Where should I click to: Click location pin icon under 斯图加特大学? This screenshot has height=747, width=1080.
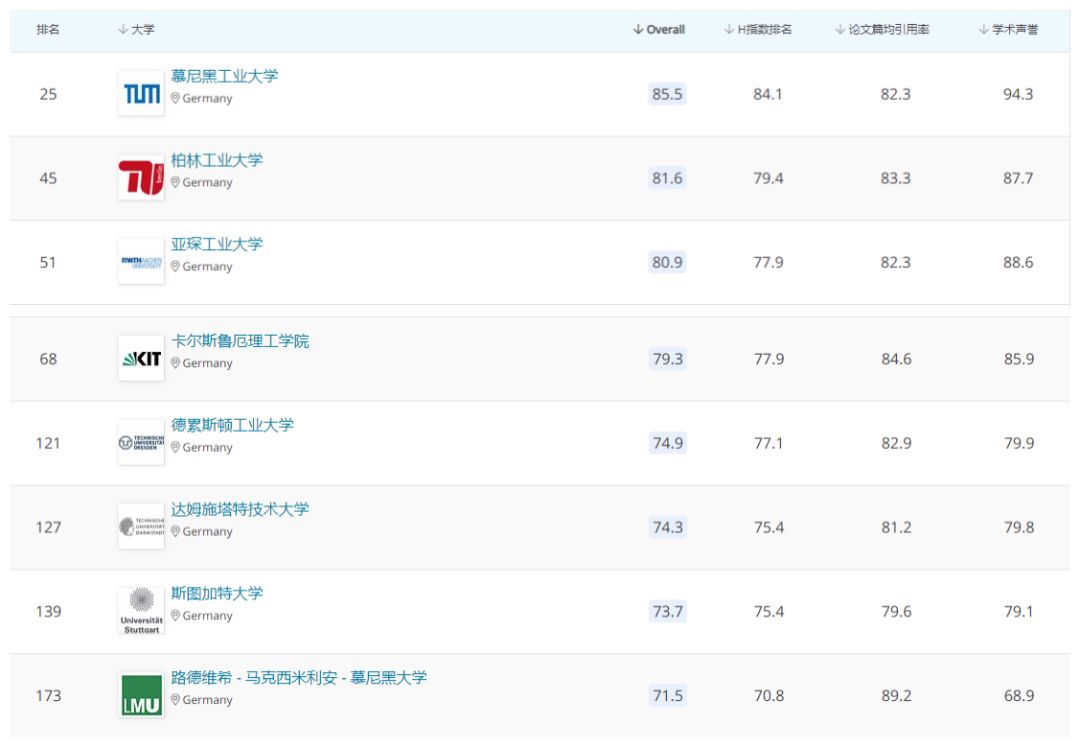click(x=175, y=616)
